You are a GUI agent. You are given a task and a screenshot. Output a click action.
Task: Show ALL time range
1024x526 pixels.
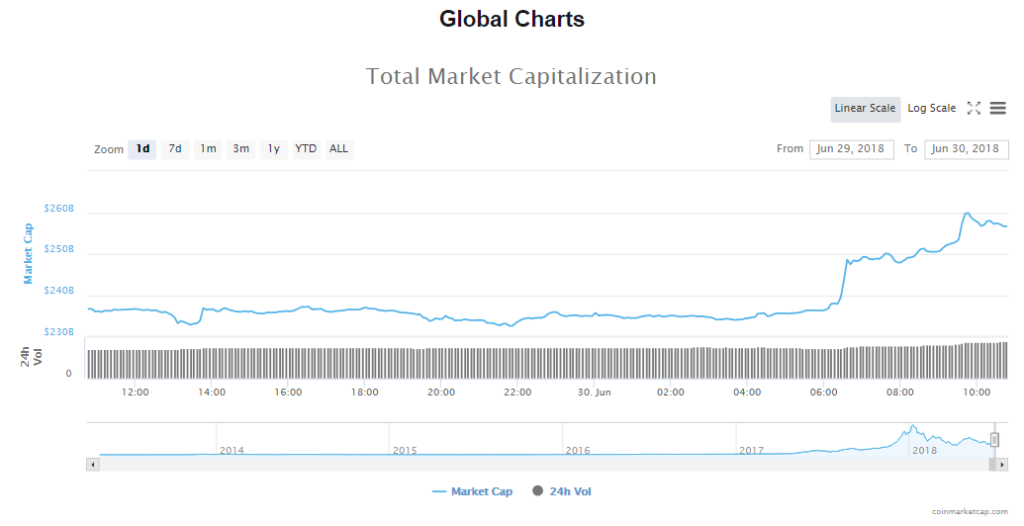click(339, 149)
